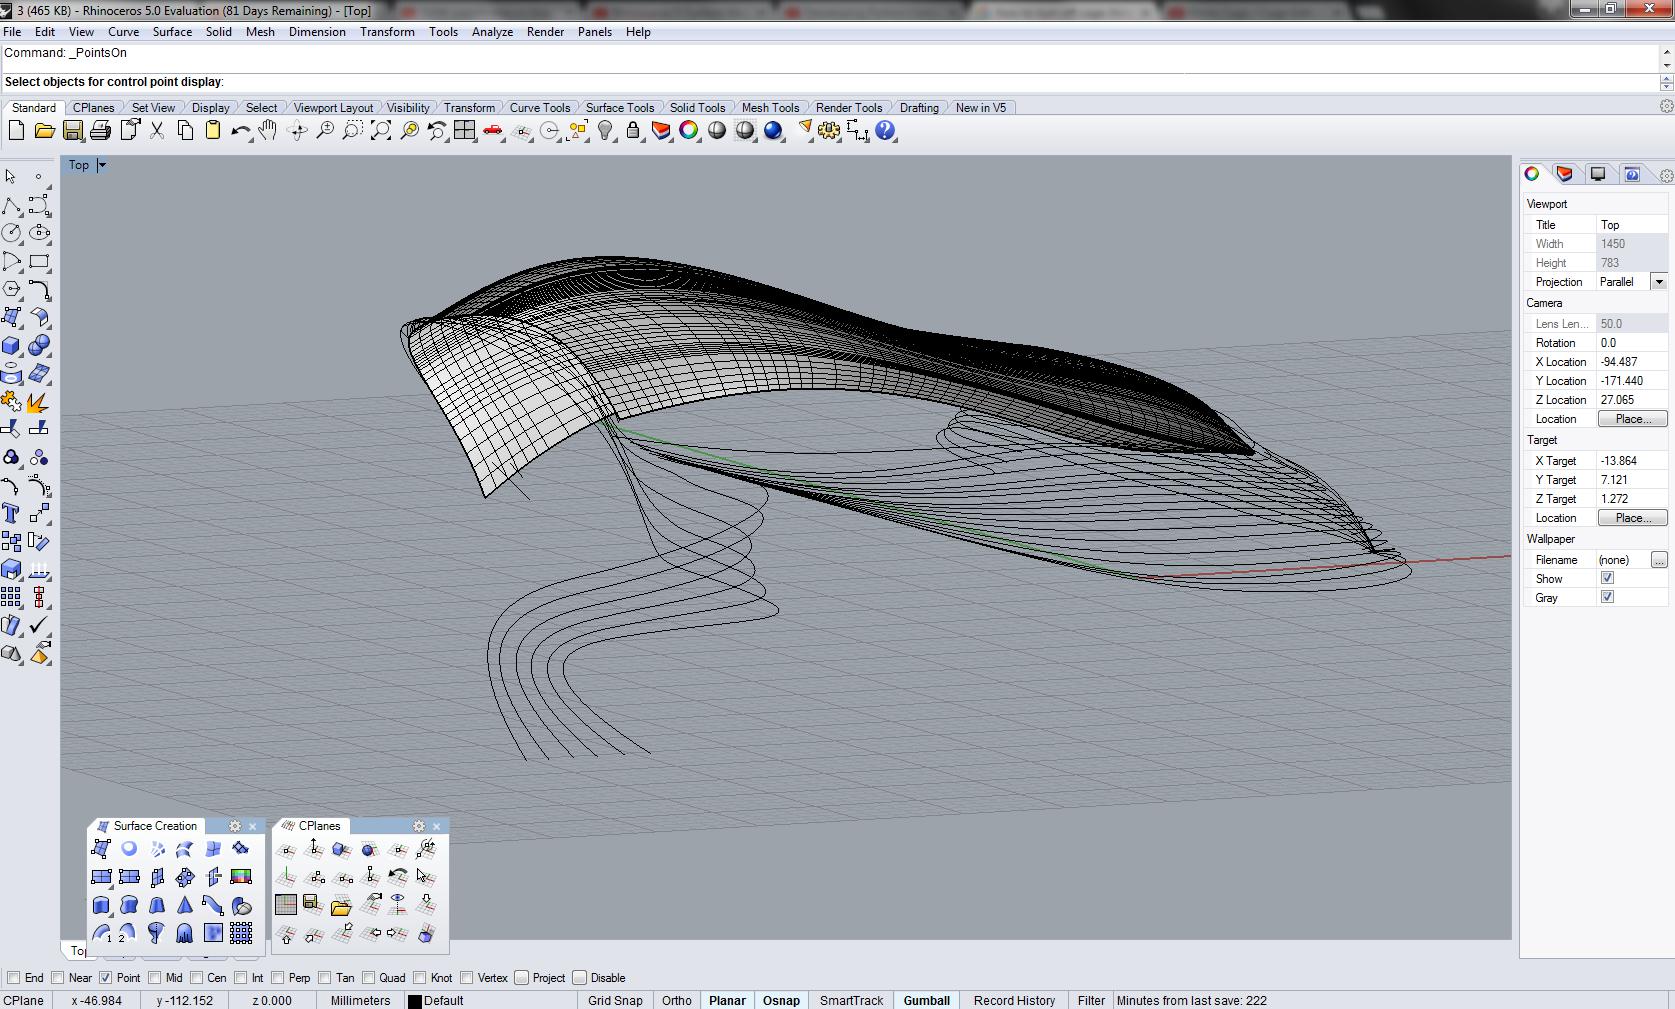The image size is (1675, 1009).
Task: Open toolbar options gear at tab row end
Action: [1666, 107]
